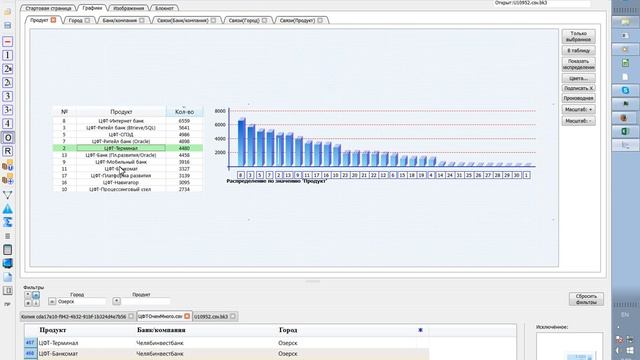Close the ЦФТОченьМного.csv file tab
Viewport: 640px width, 360px height.
[x=187, y=316]
